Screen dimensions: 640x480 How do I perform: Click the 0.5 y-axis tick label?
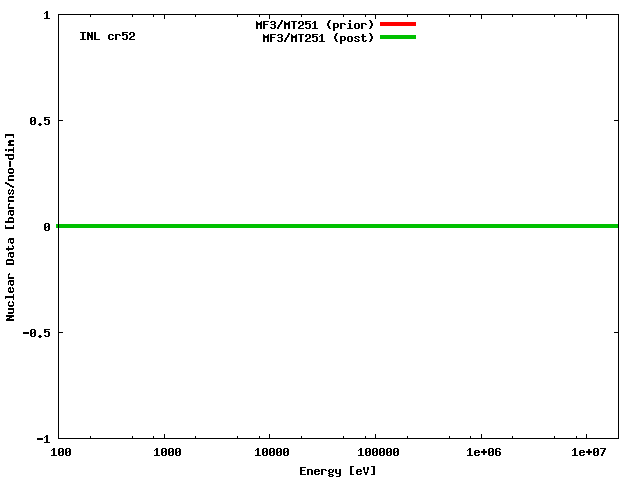[41, 121]
